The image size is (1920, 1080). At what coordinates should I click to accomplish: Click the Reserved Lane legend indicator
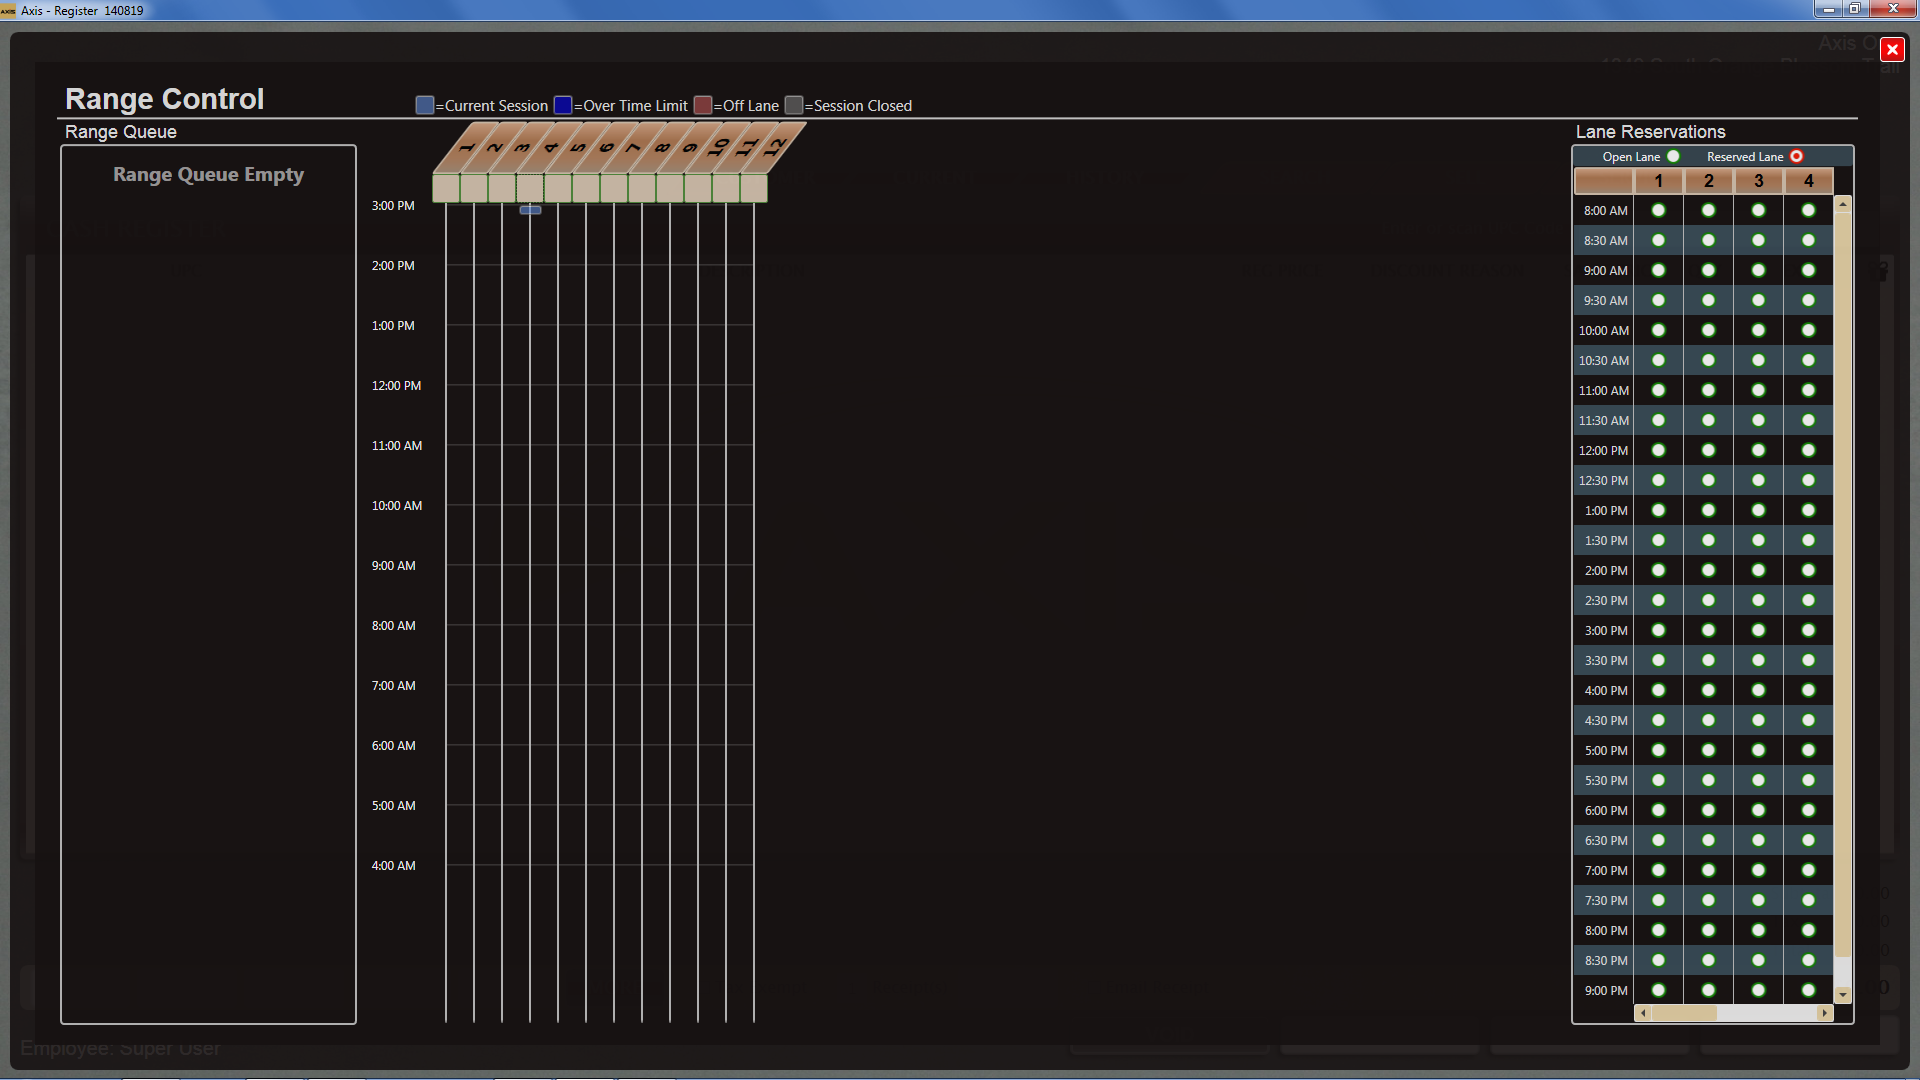1797,156
